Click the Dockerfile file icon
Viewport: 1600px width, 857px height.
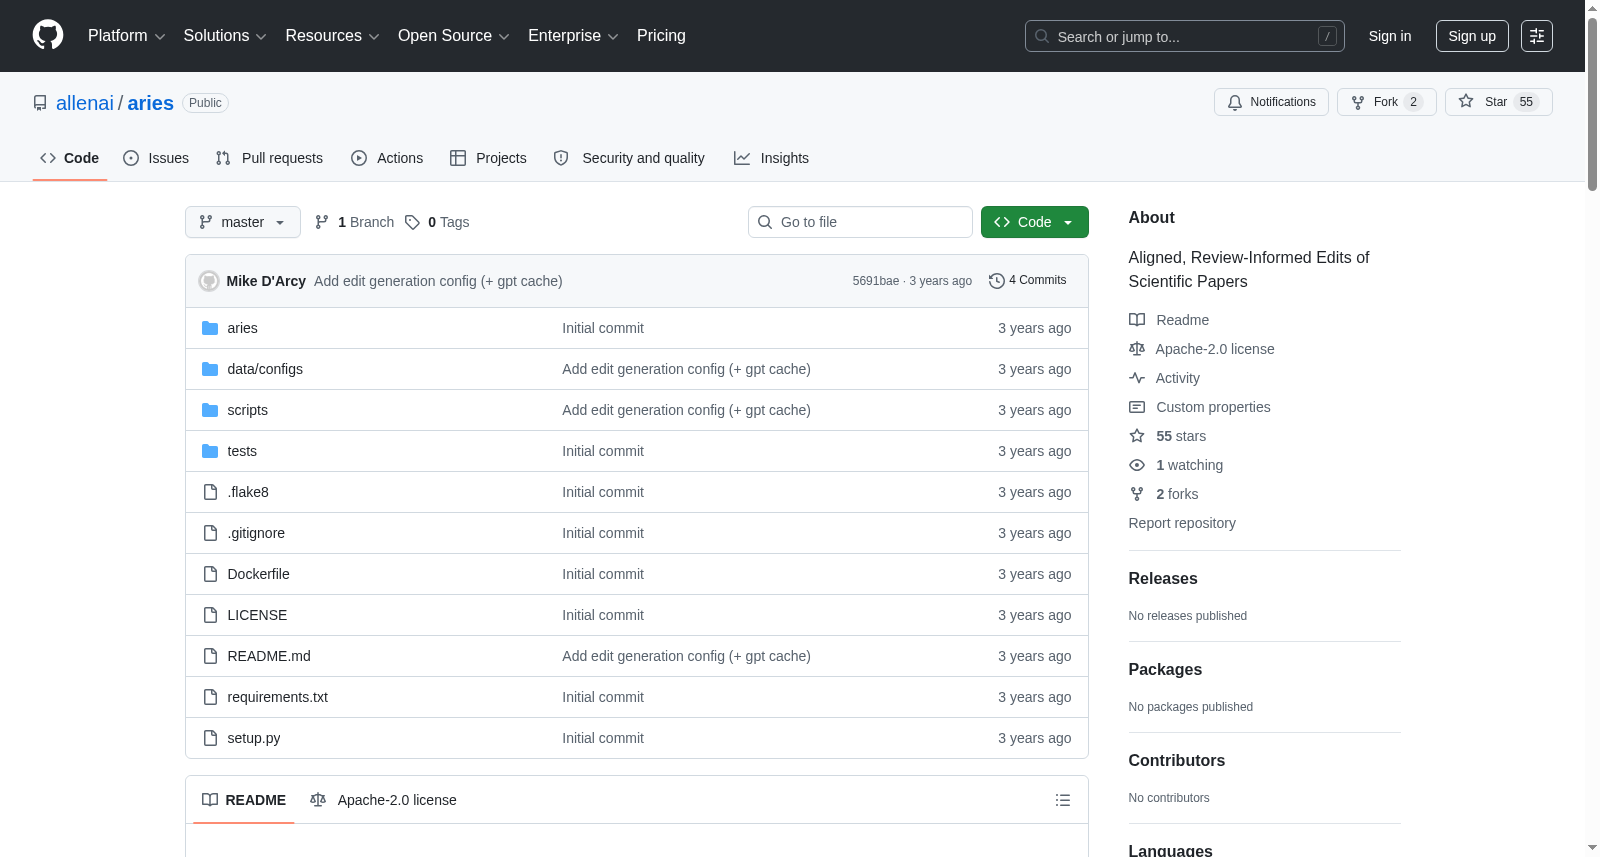coord(210,574)
